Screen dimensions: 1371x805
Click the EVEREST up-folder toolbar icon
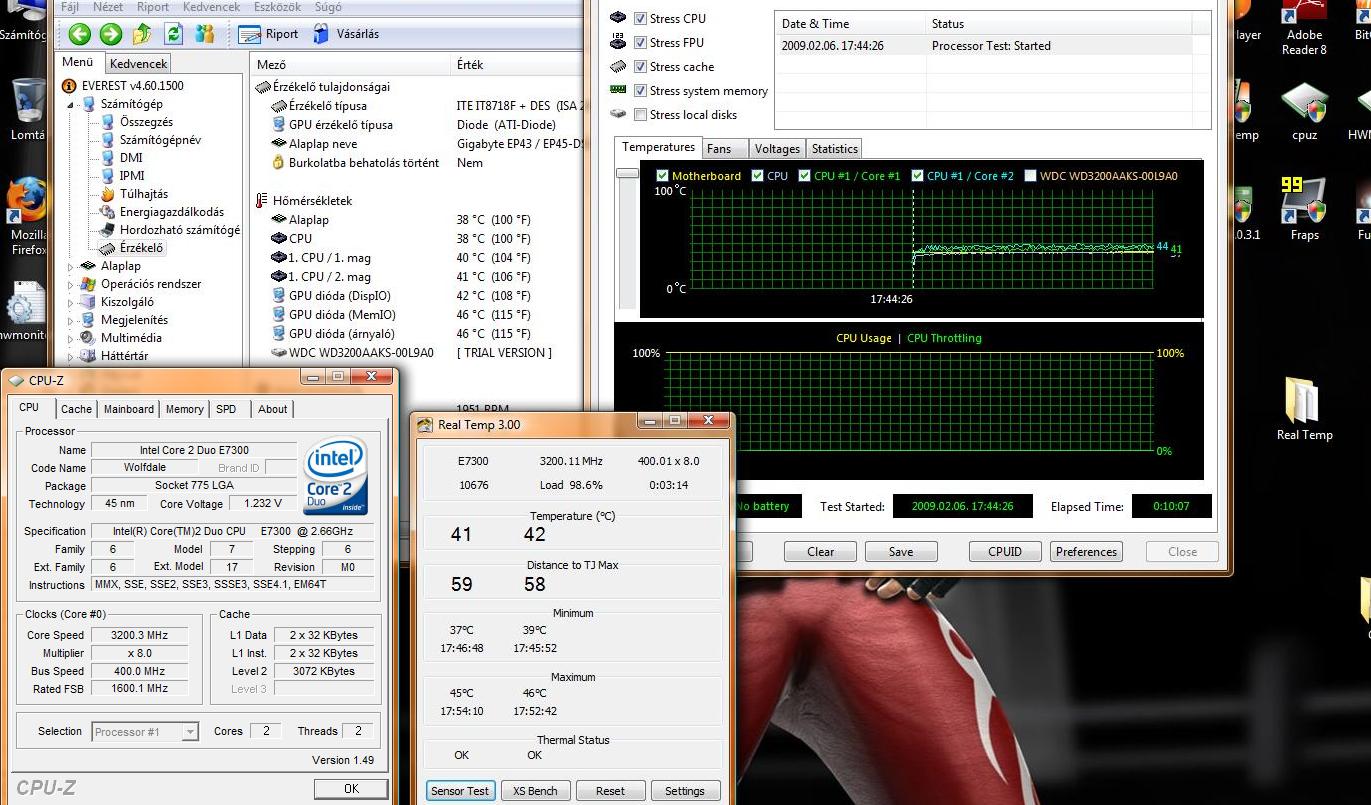click(143, 34)
